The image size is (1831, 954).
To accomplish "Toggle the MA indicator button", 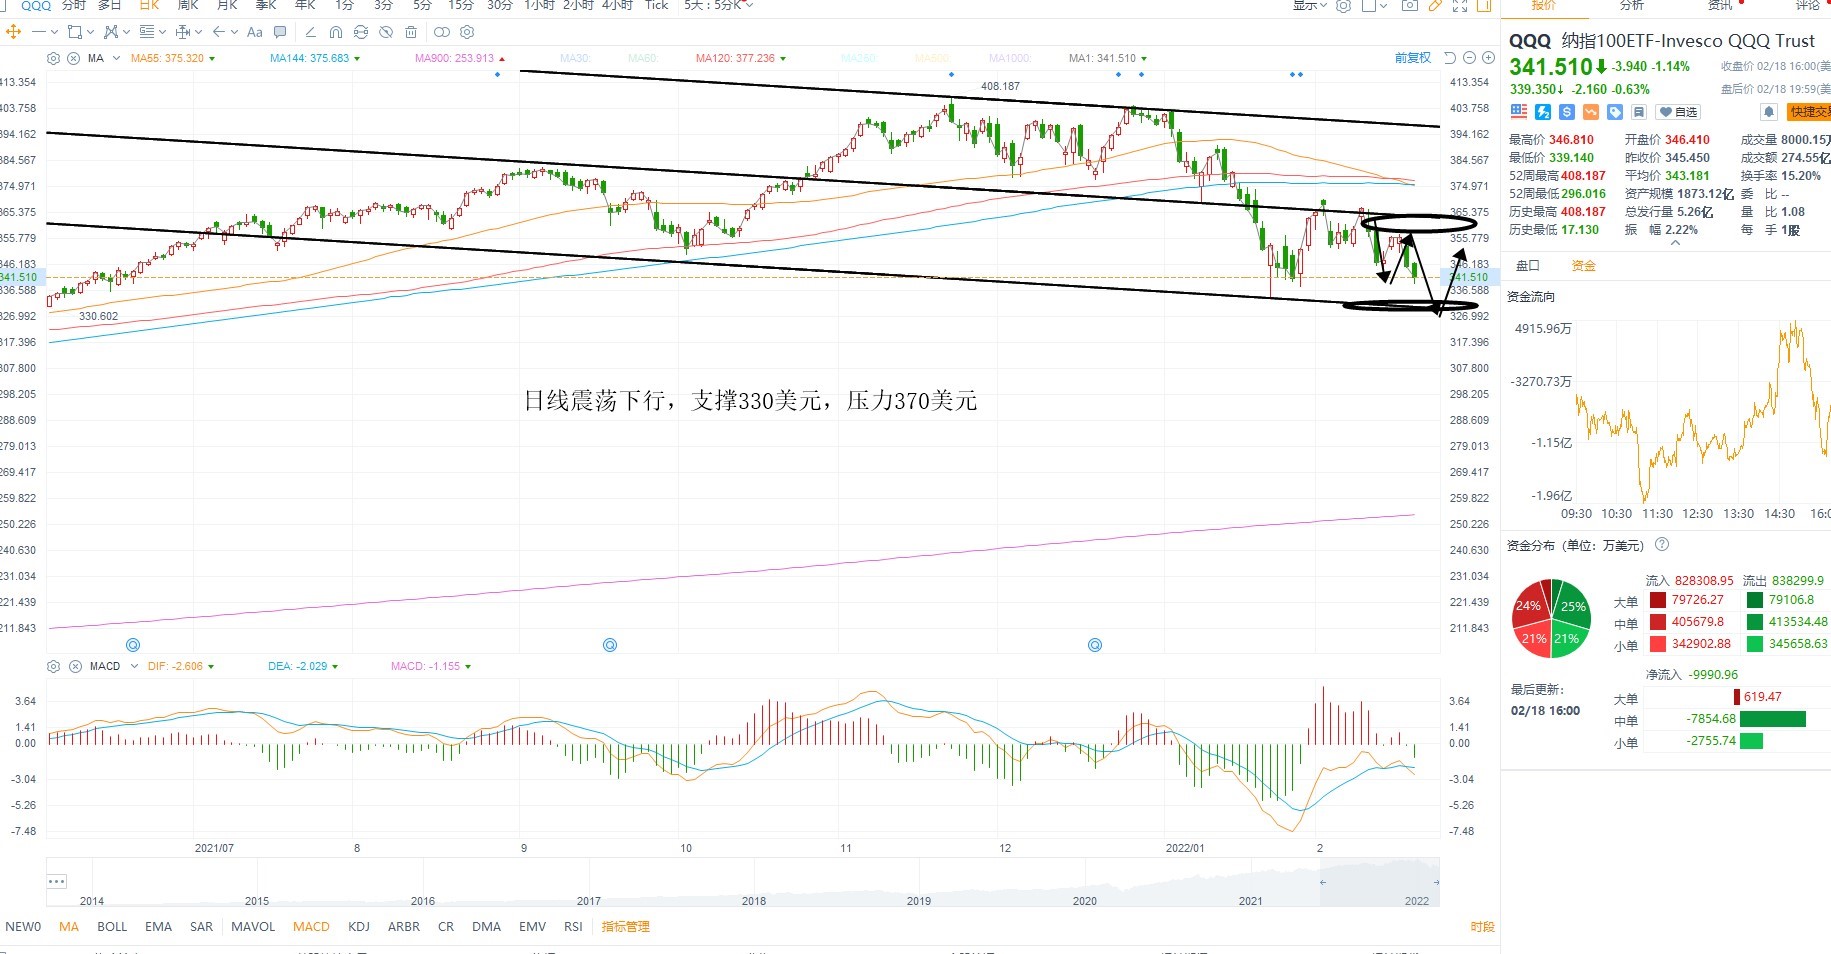I will click(x=69, y=927).
